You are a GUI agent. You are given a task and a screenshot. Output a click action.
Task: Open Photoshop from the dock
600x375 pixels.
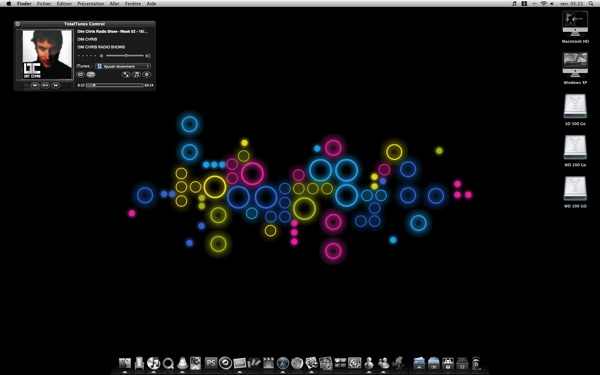click(211, 362)
